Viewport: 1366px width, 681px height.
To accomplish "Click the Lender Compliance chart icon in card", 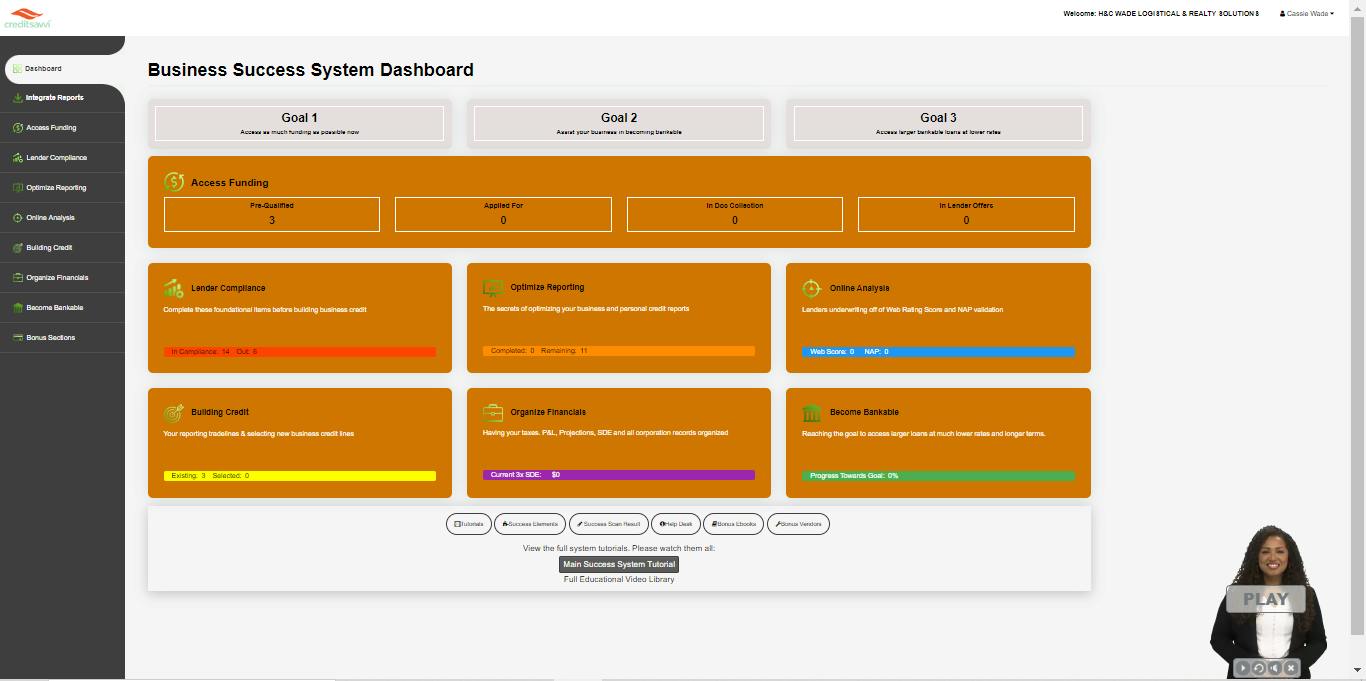I will click(x=174, y=288).
